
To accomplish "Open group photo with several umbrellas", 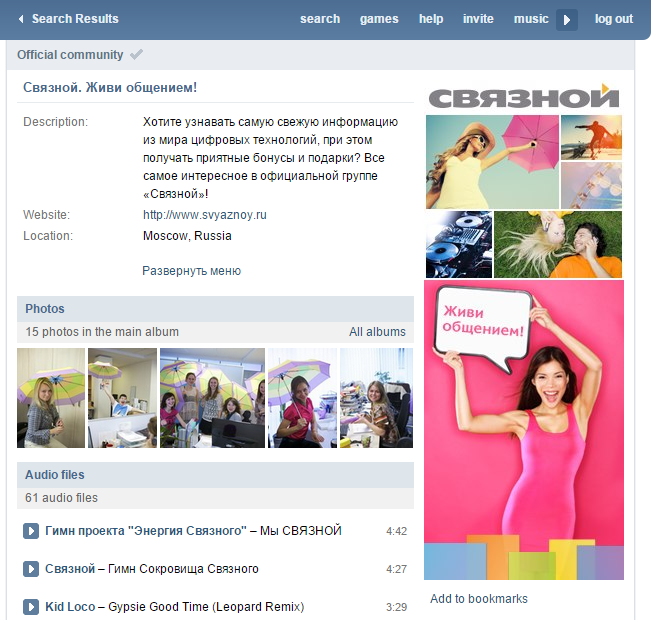I will 213,398.
